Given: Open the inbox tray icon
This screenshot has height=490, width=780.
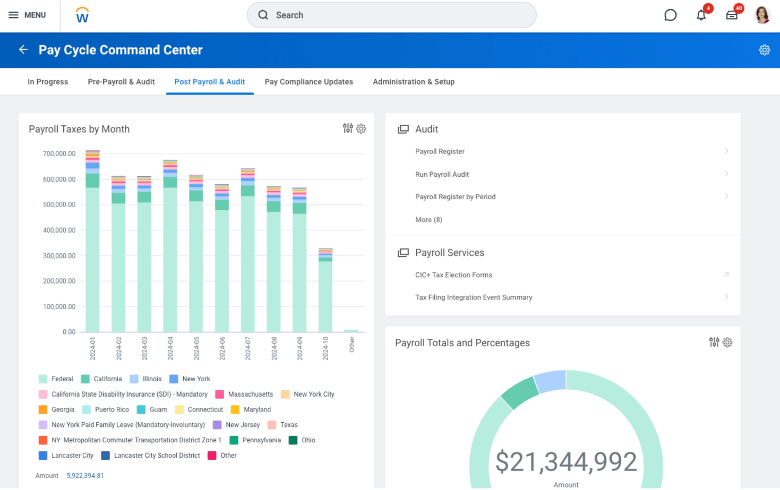Looking at the screenshot, I should pos(731,15).
